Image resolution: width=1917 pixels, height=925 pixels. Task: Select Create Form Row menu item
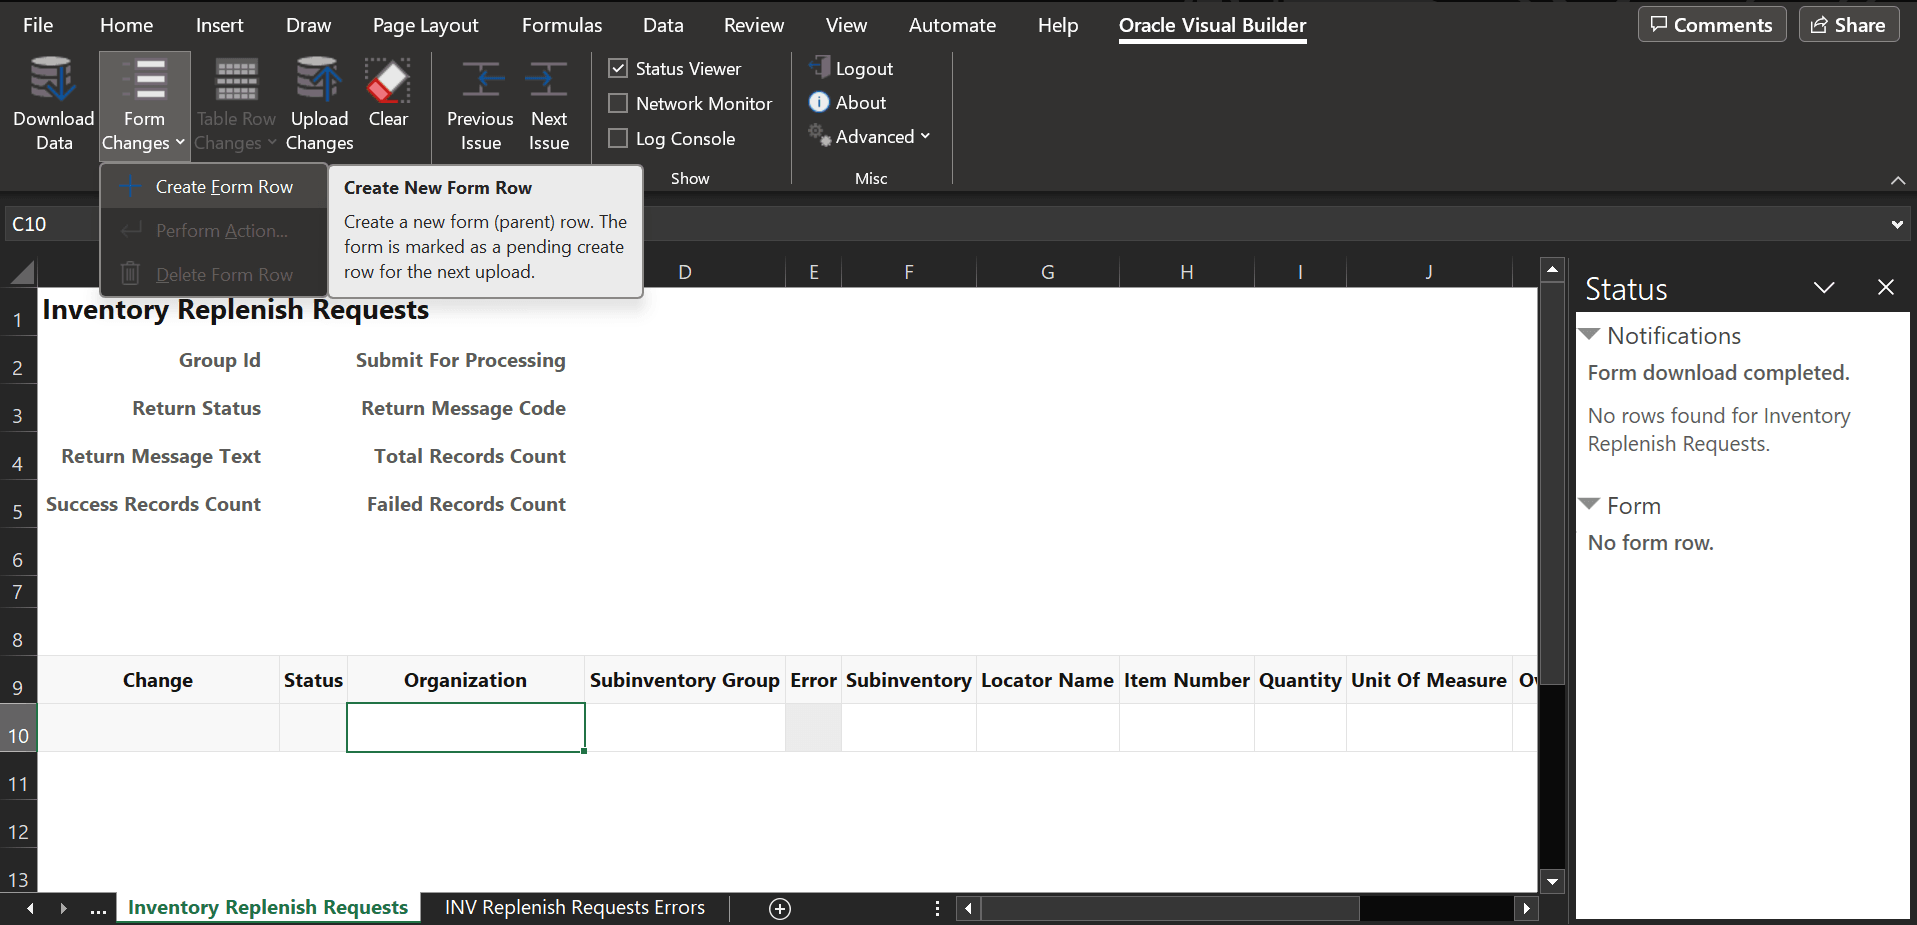point(223,187)
